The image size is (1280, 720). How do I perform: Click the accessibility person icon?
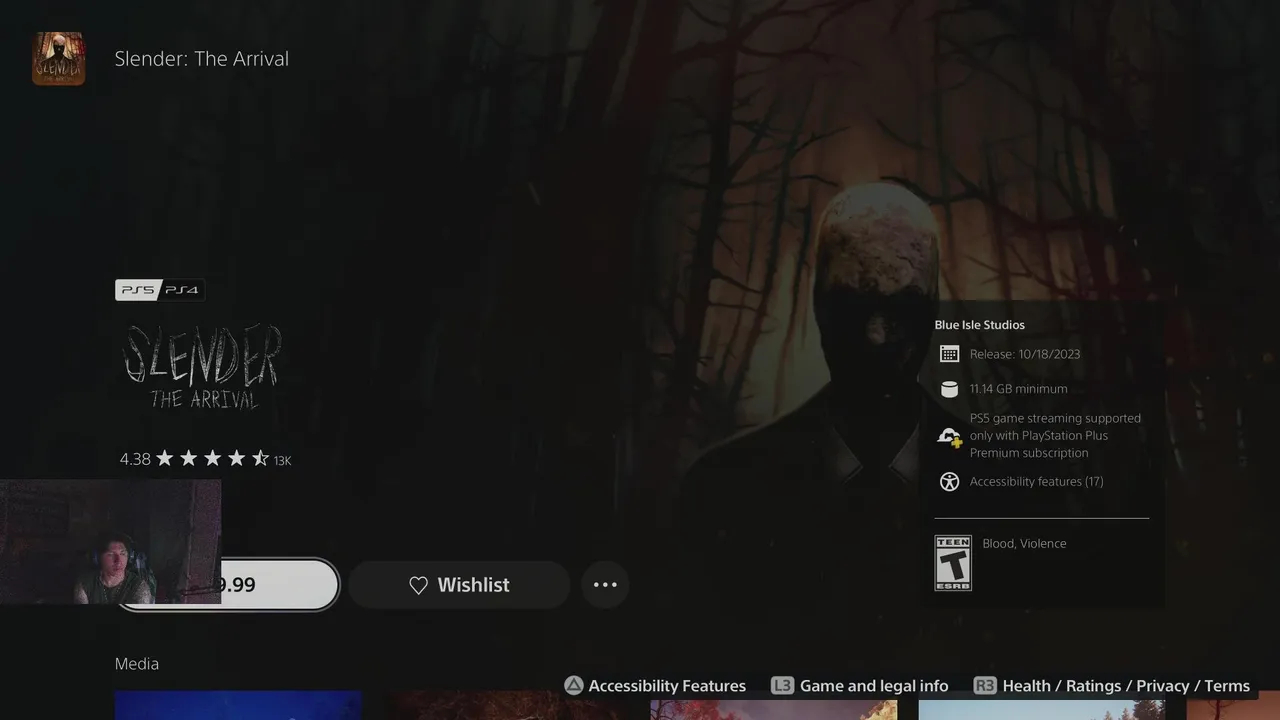(949, 482)
